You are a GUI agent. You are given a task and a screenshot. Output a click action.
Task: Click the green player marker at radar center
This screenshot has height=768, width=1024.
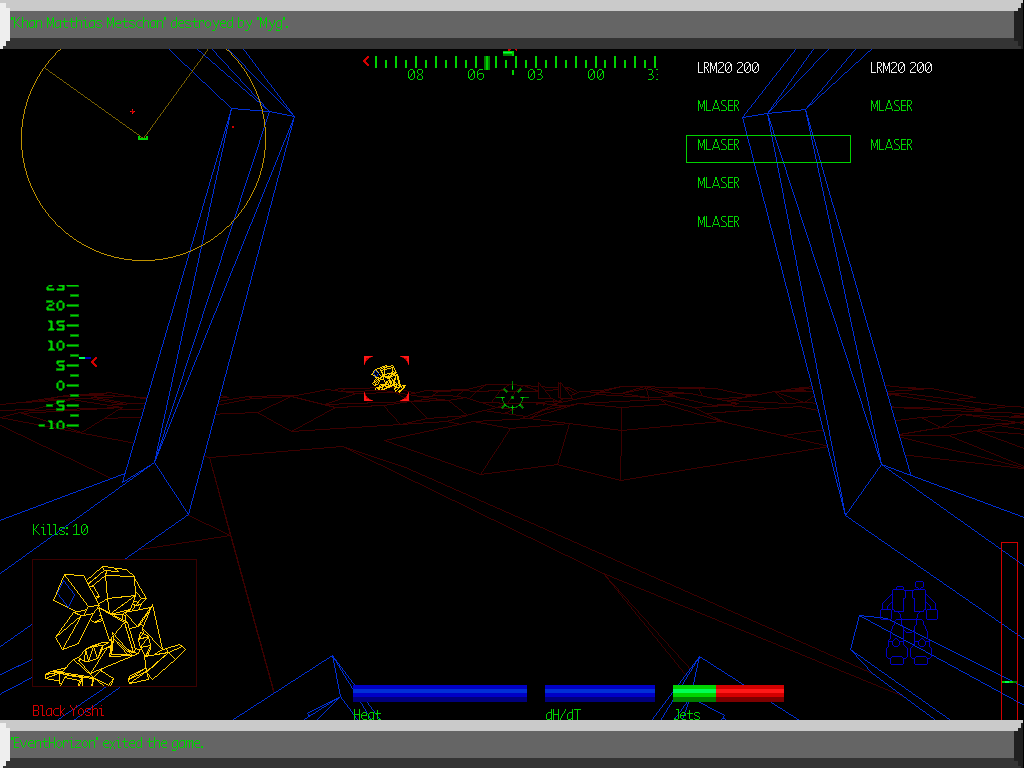[x=143, y=136]
